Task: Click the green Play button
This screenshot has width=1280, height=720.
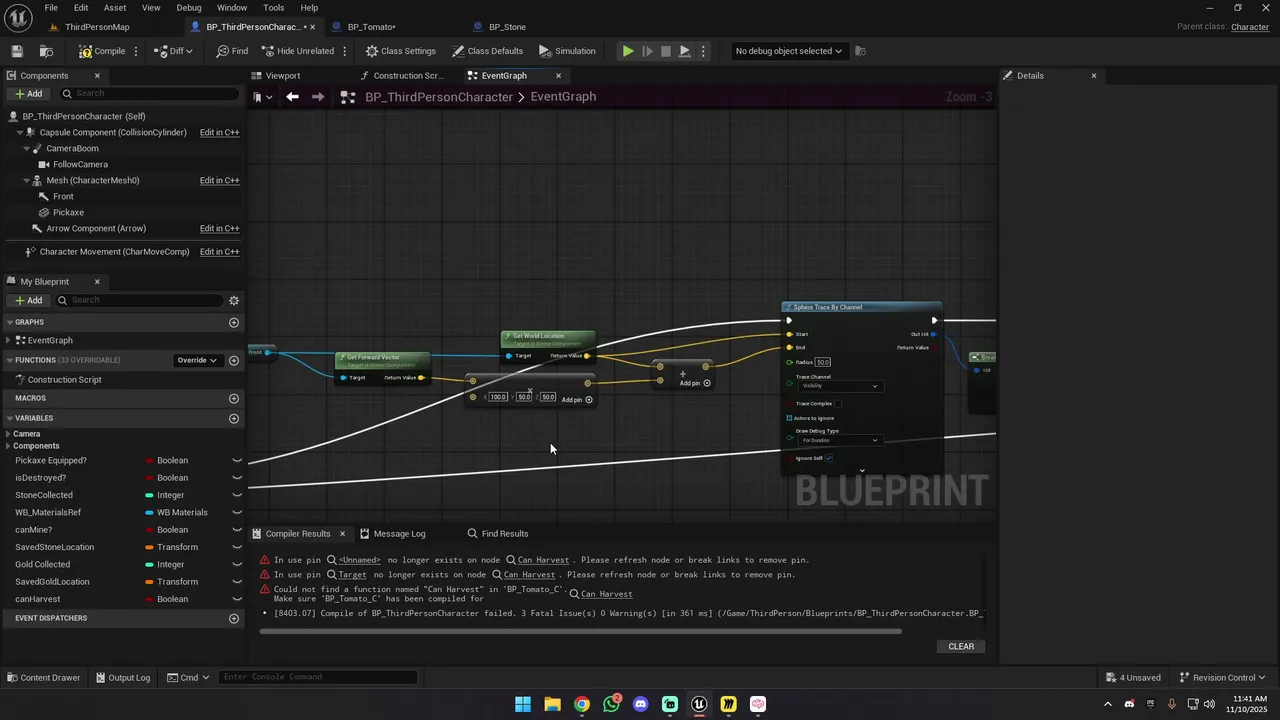Action: click(x=628, y=51)
